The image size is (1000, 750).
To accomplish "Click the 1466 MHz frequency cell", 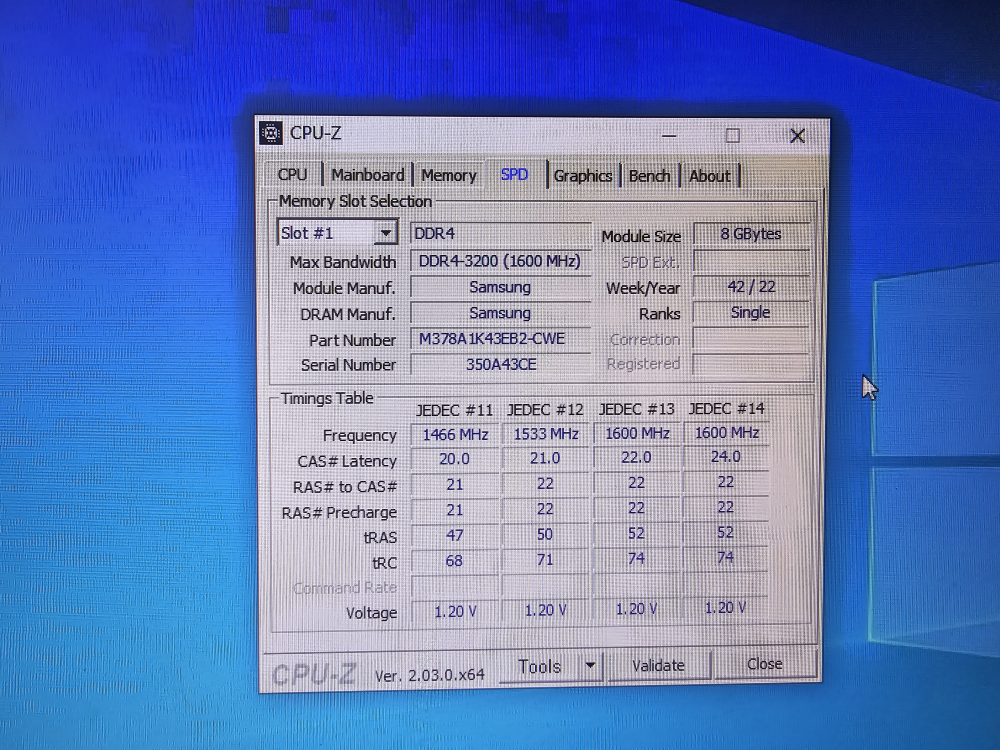I will (455, 434).
